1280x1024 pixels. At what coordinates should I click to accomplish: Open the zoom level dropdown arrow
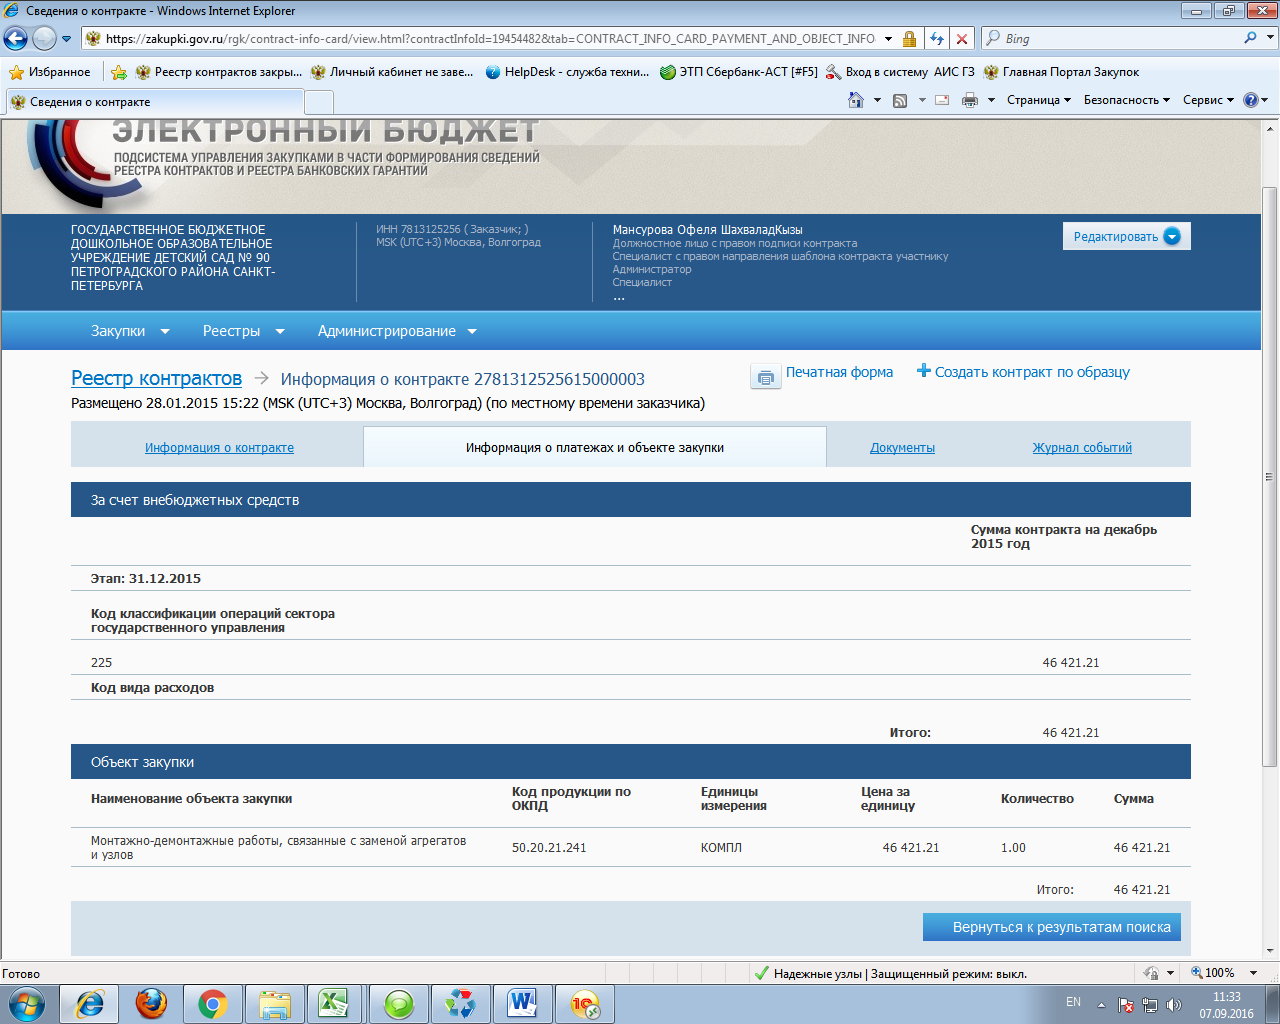[1253, 973]
